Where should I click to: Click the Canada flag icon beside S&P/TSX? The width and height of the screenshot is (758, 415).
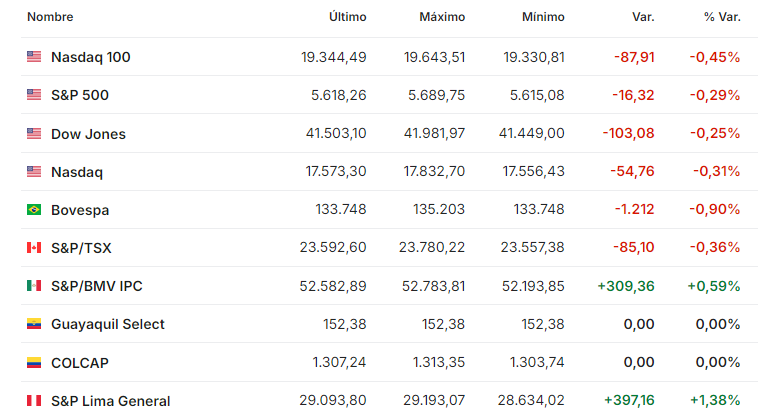[34, 248]
